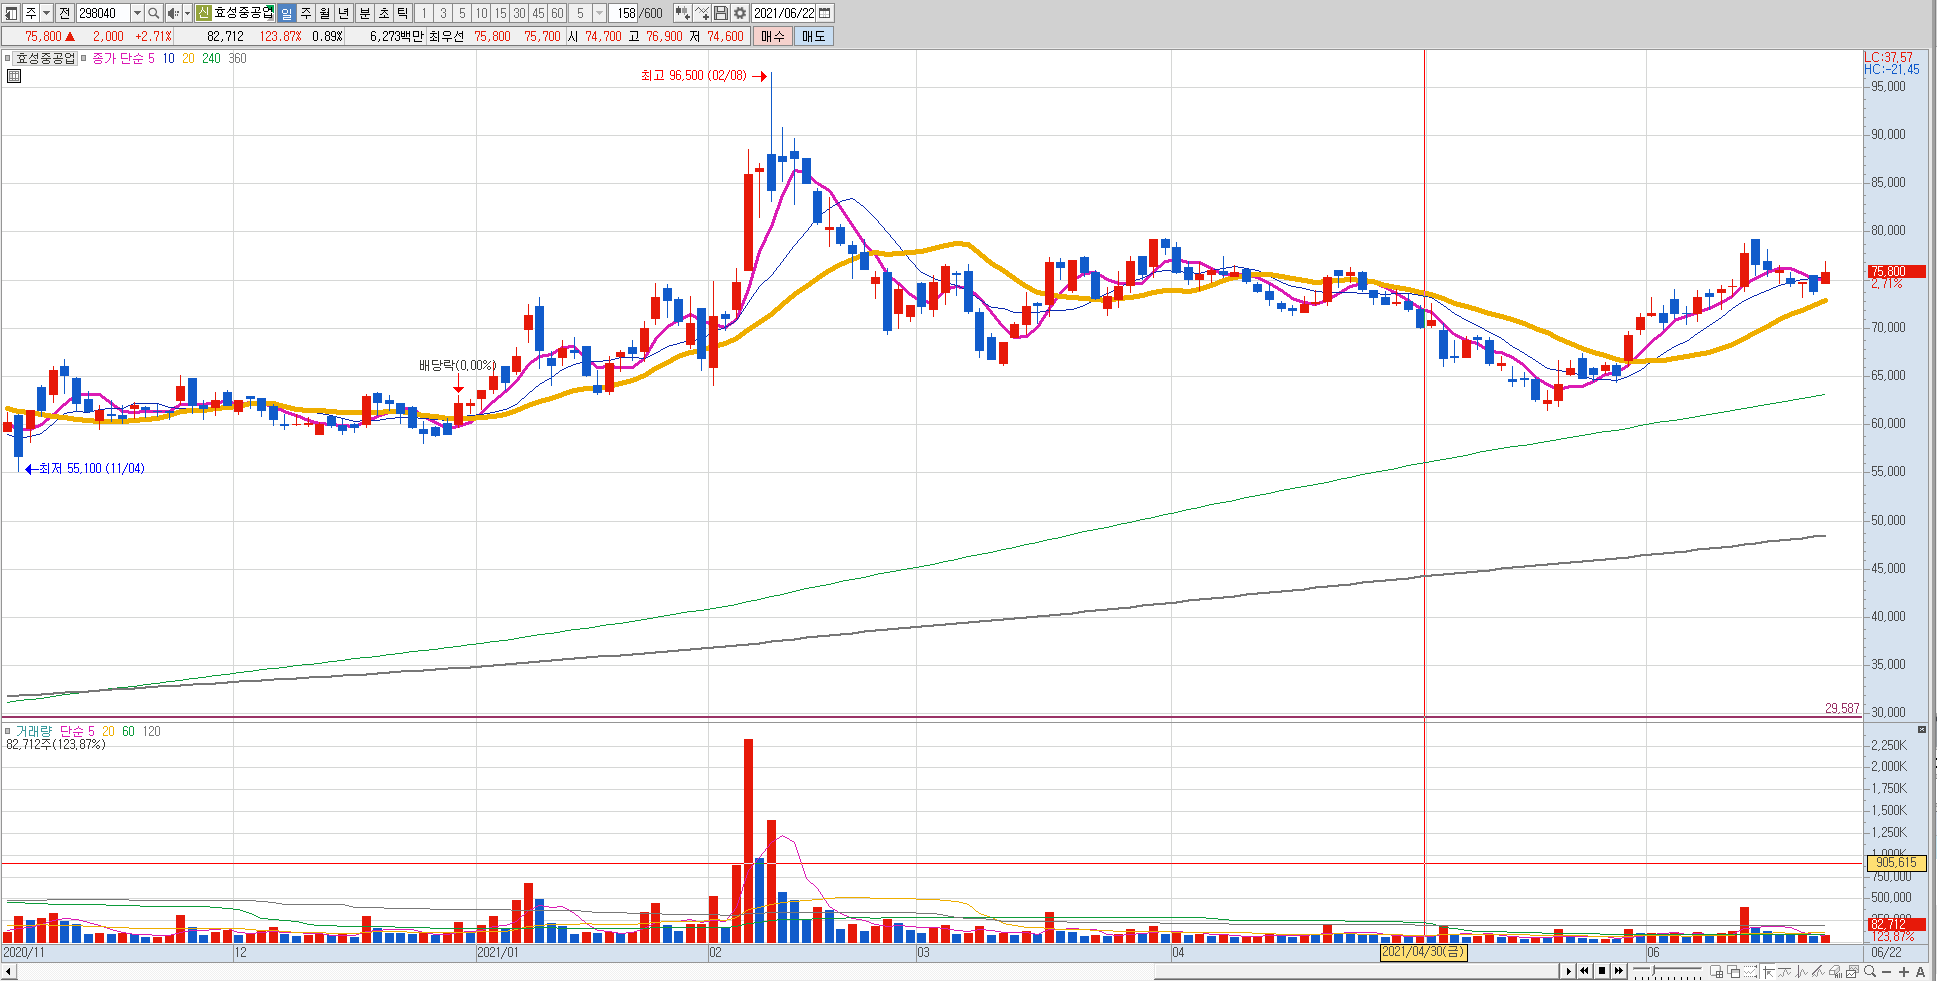
Task: Click the add chart indicator icon
Action: (683, 13)
